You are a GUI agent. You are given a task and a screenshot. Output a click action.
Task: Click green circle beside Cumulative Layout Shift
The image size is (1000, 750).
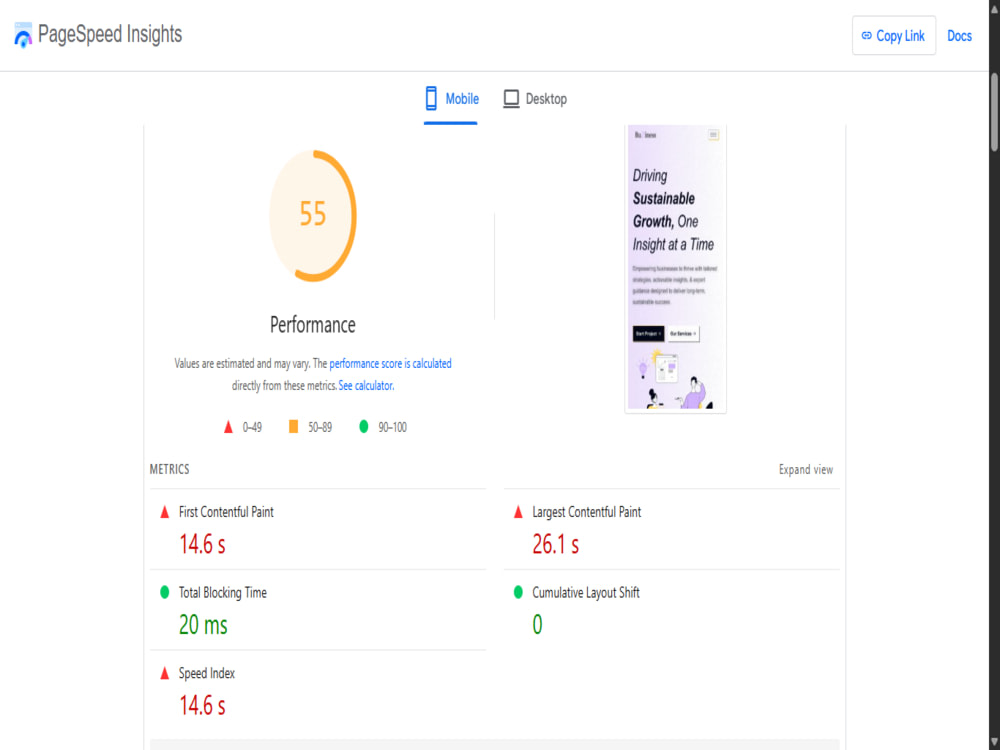518,592
